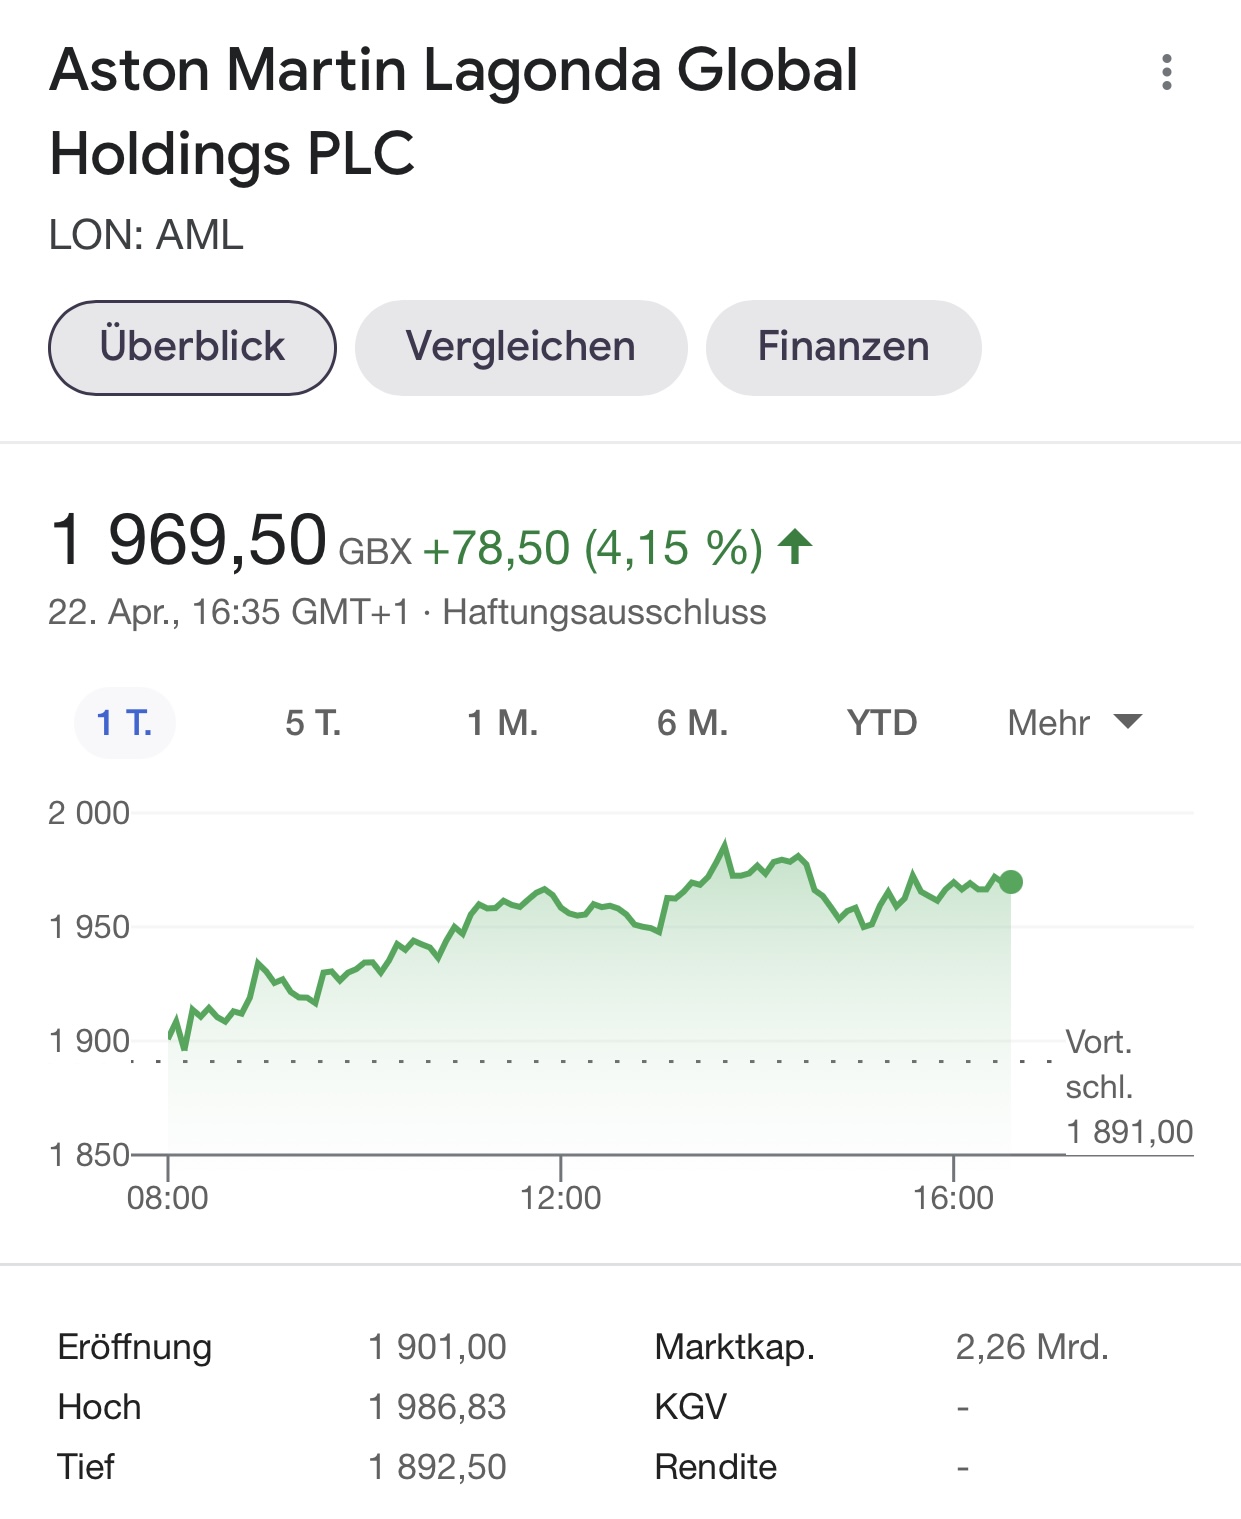The height and width of the screenshot is (1519, 1241).
Task: Select the 1 T. time range
Action: [125, 722]
